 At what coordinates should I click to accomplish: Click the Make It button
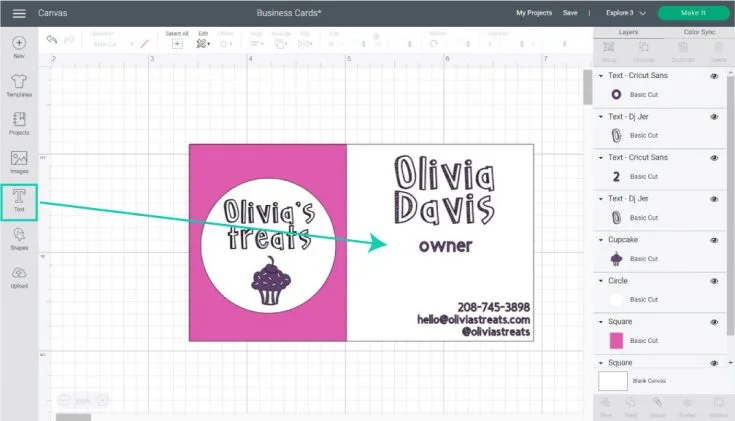point(692,13)
